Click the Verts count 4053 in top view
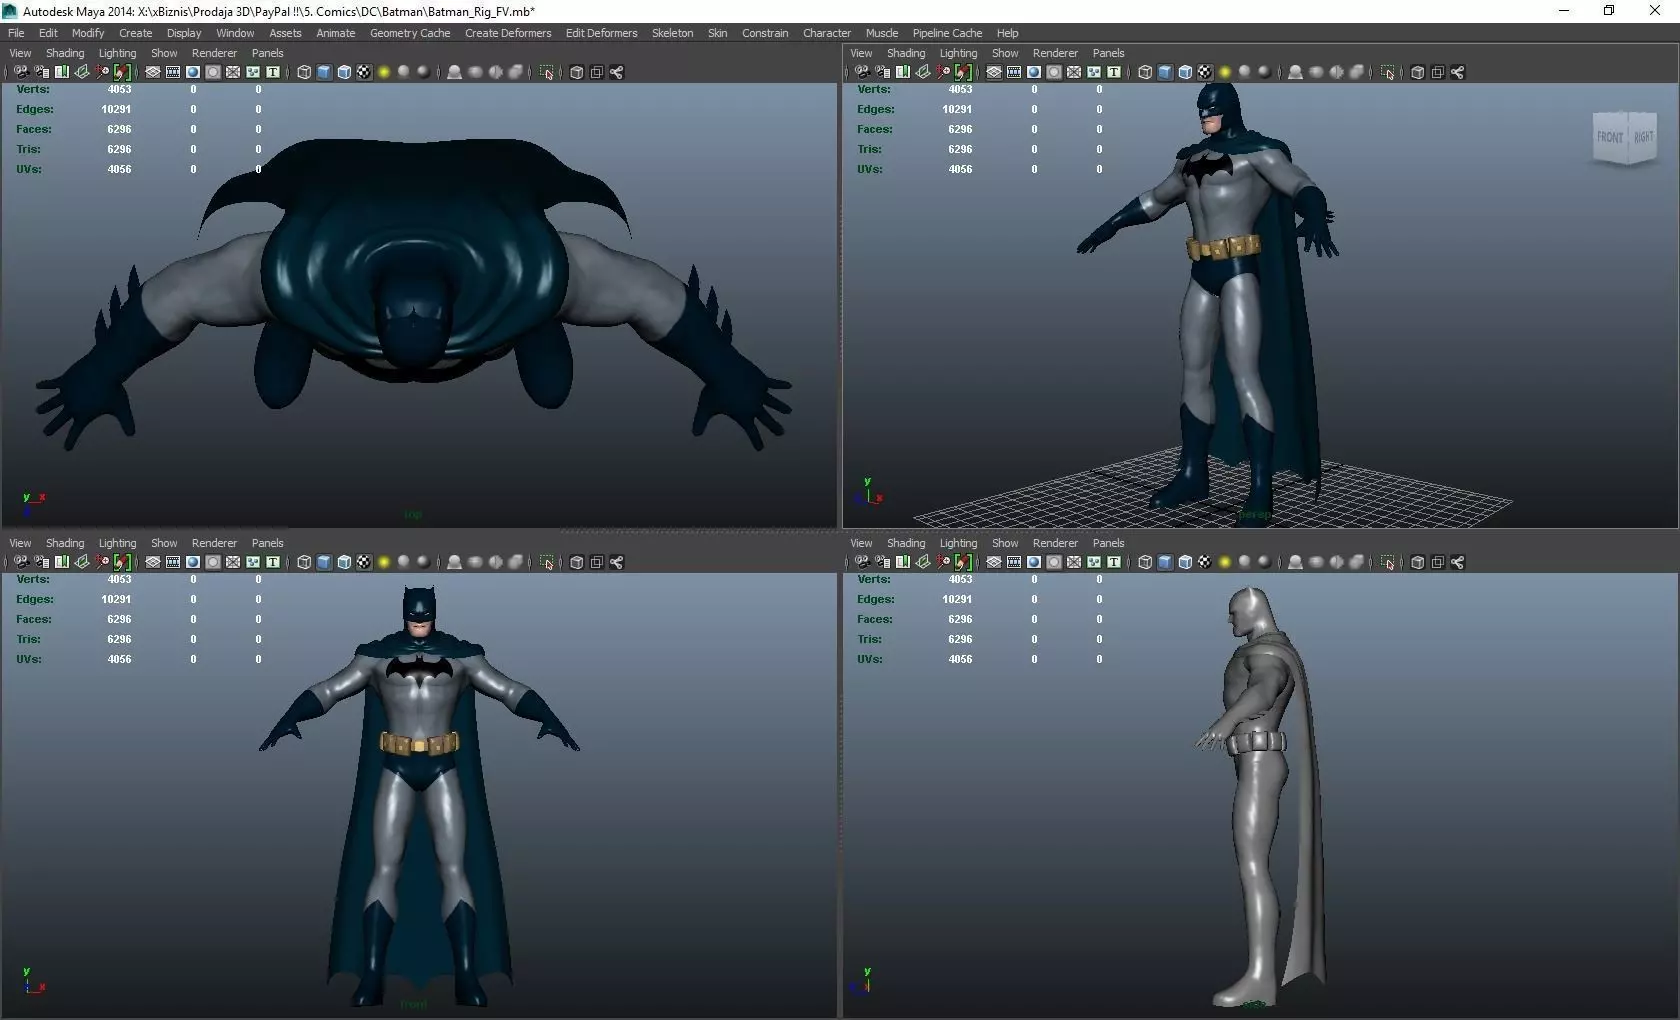1680x1020 pixels. [x=119, y=89]
